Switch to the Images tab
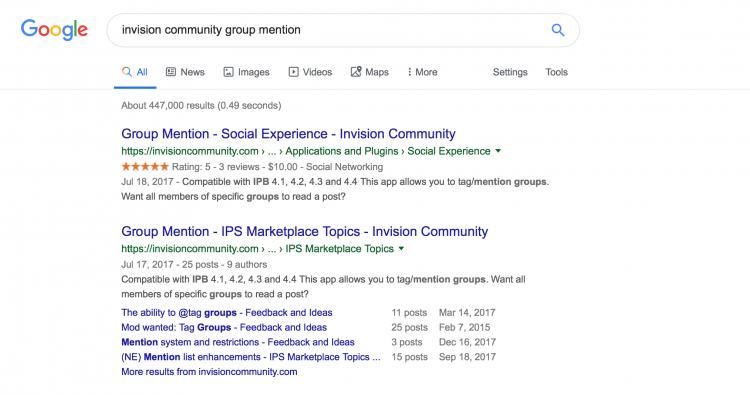 [246, 72]
